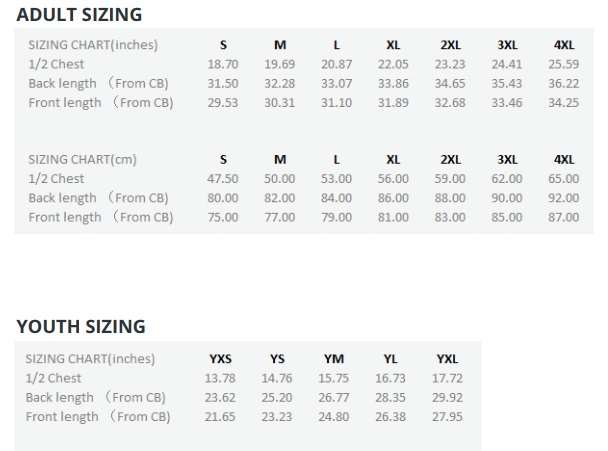Click the adult cm 1/2 Chest value 47.50
The height and width of the screenshot is (451, 608).
click(x=223, y=178)
